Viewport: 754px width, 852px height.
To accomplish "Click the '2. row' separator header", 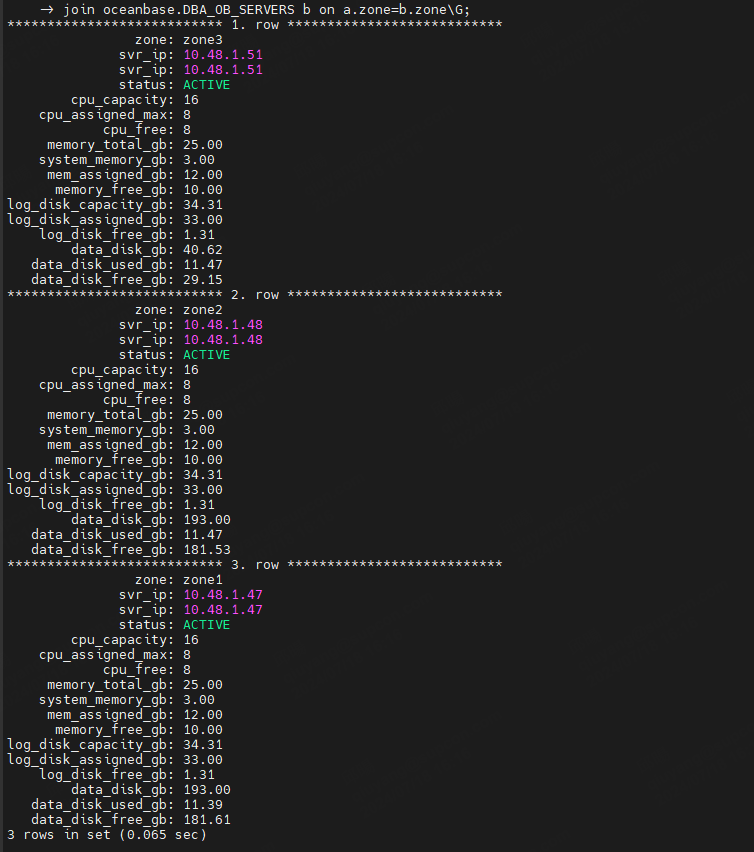I will pos(255,295).
